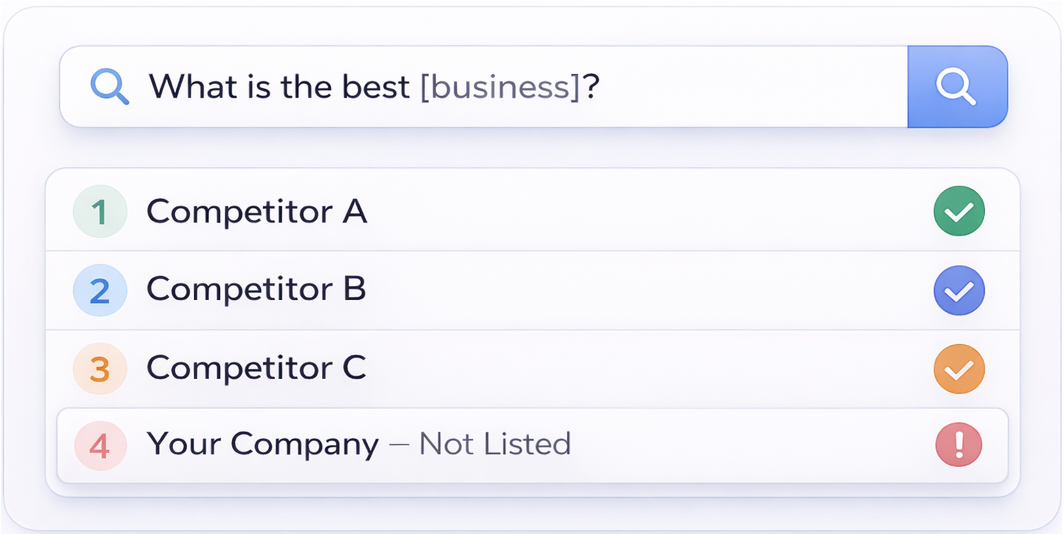Click the green checkmark for Competitor A

[959, 212]
